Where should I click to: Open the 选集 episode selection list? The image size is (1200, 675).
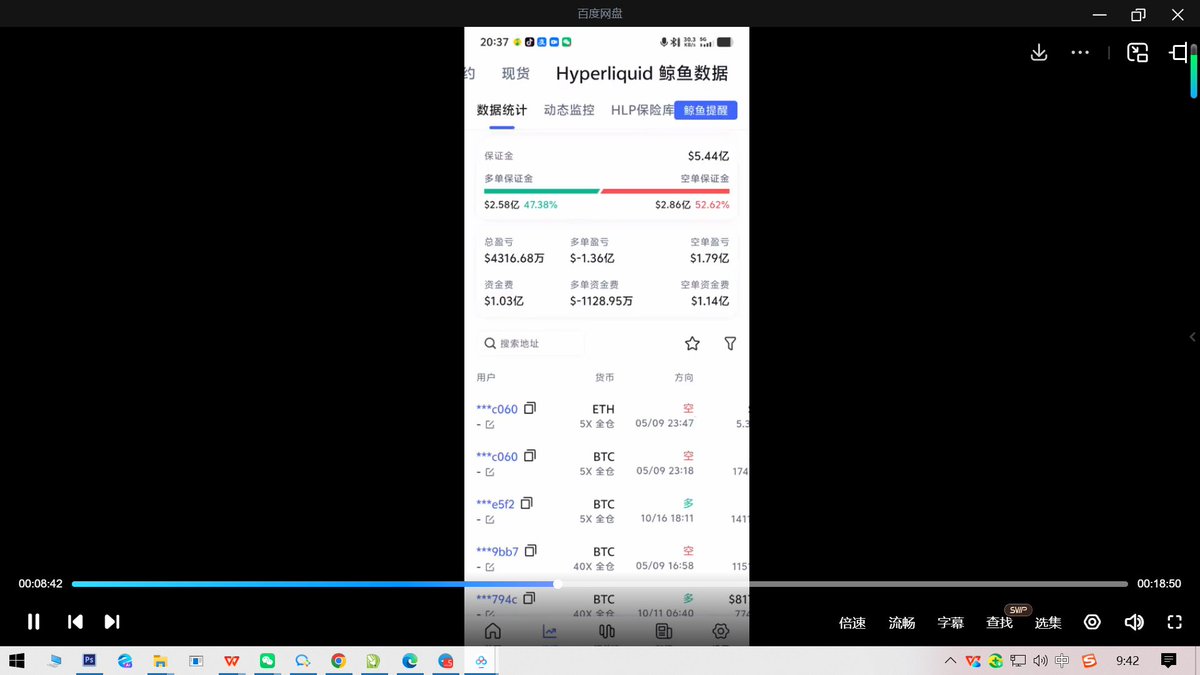(1048, 622)
